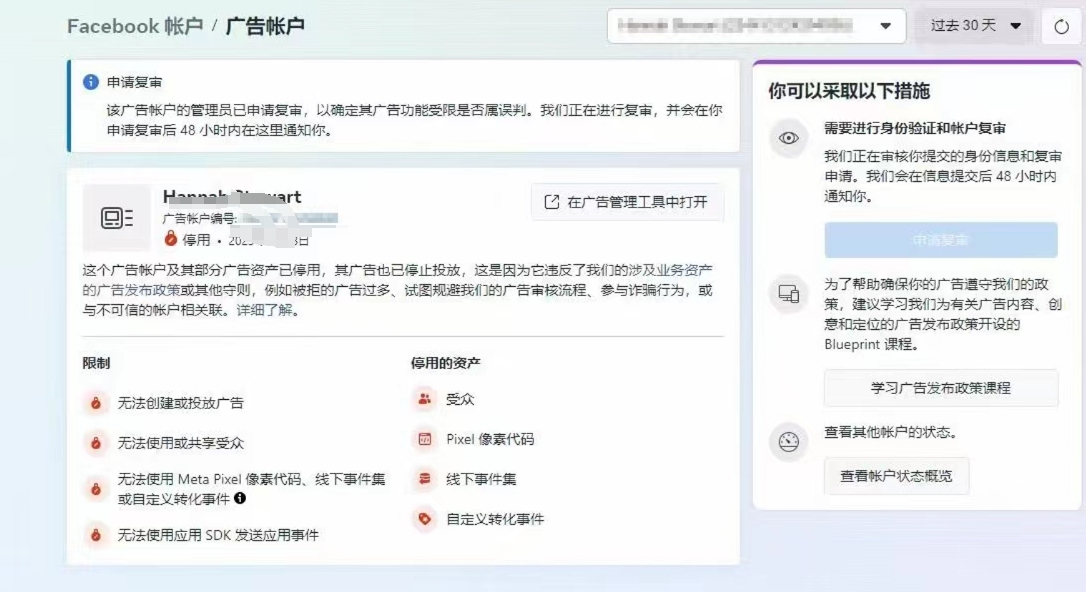
Task: Click the Pixel 像素代码 code icon
Action: click(x=425, y=439)
